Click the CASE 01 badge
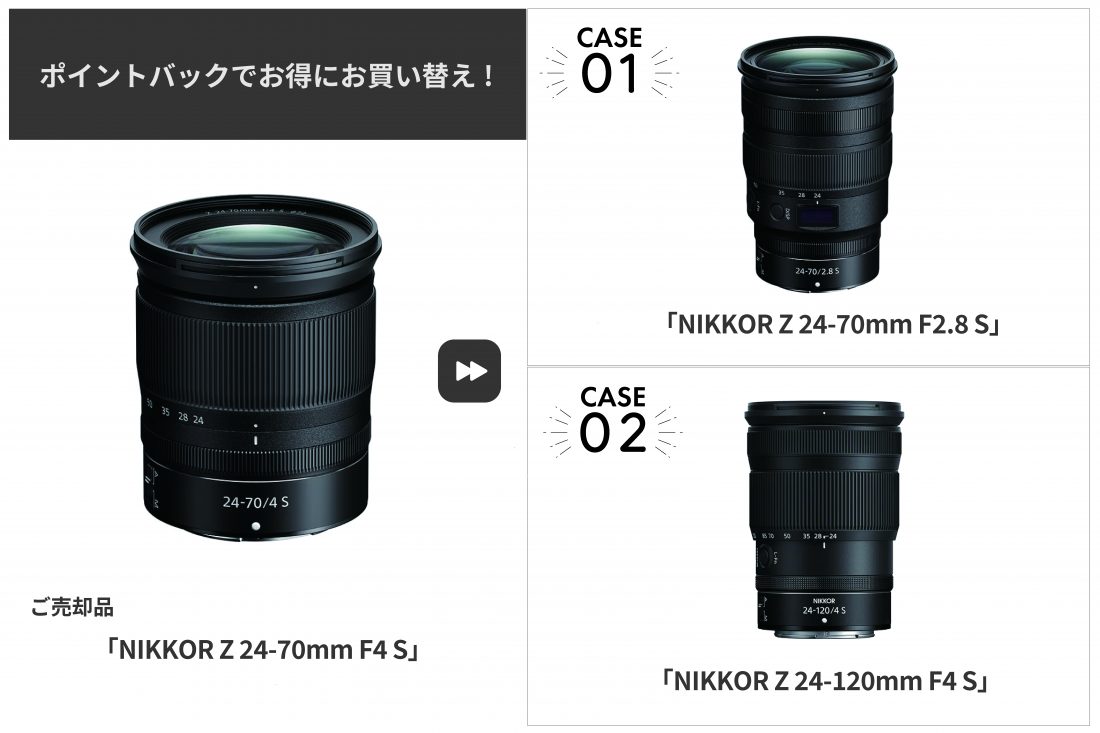This screenshot has height=733, width=1100. (609, 62)
